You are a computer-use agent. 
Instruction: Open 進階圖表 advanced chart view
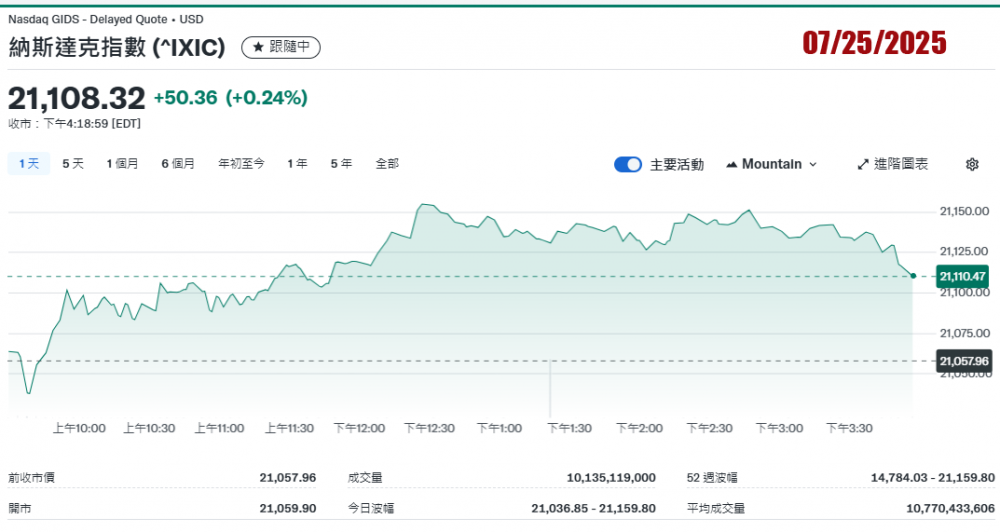892,164
